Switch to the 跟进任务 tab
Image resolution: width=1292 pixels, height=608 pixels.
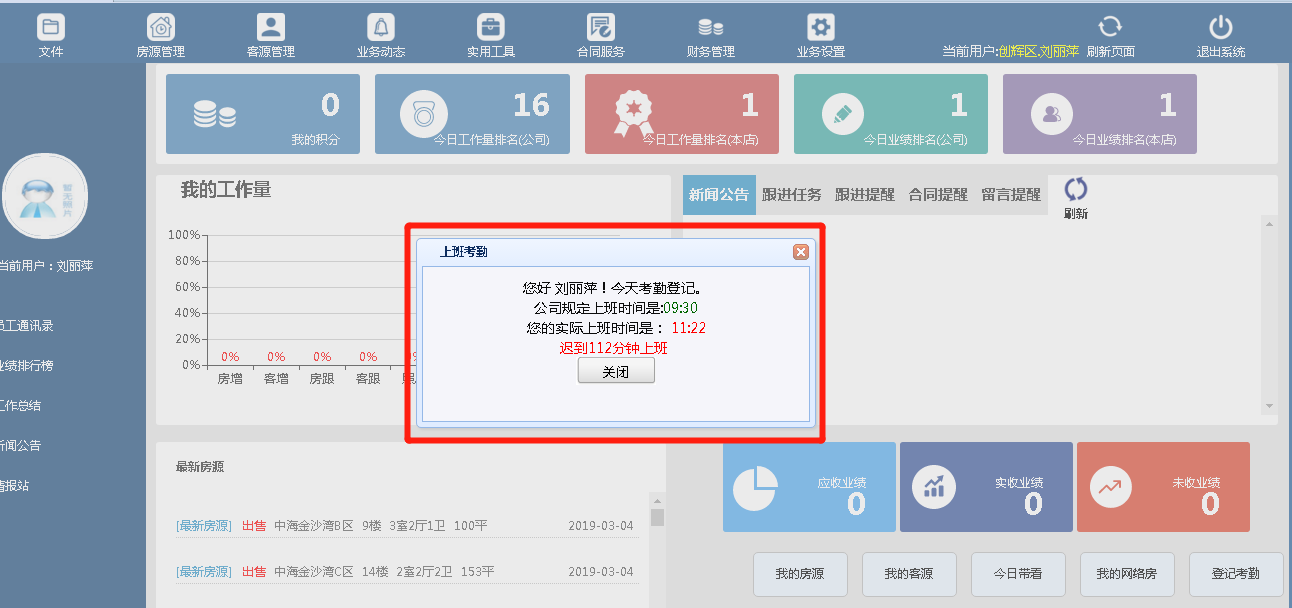click(x=791, y=195)
